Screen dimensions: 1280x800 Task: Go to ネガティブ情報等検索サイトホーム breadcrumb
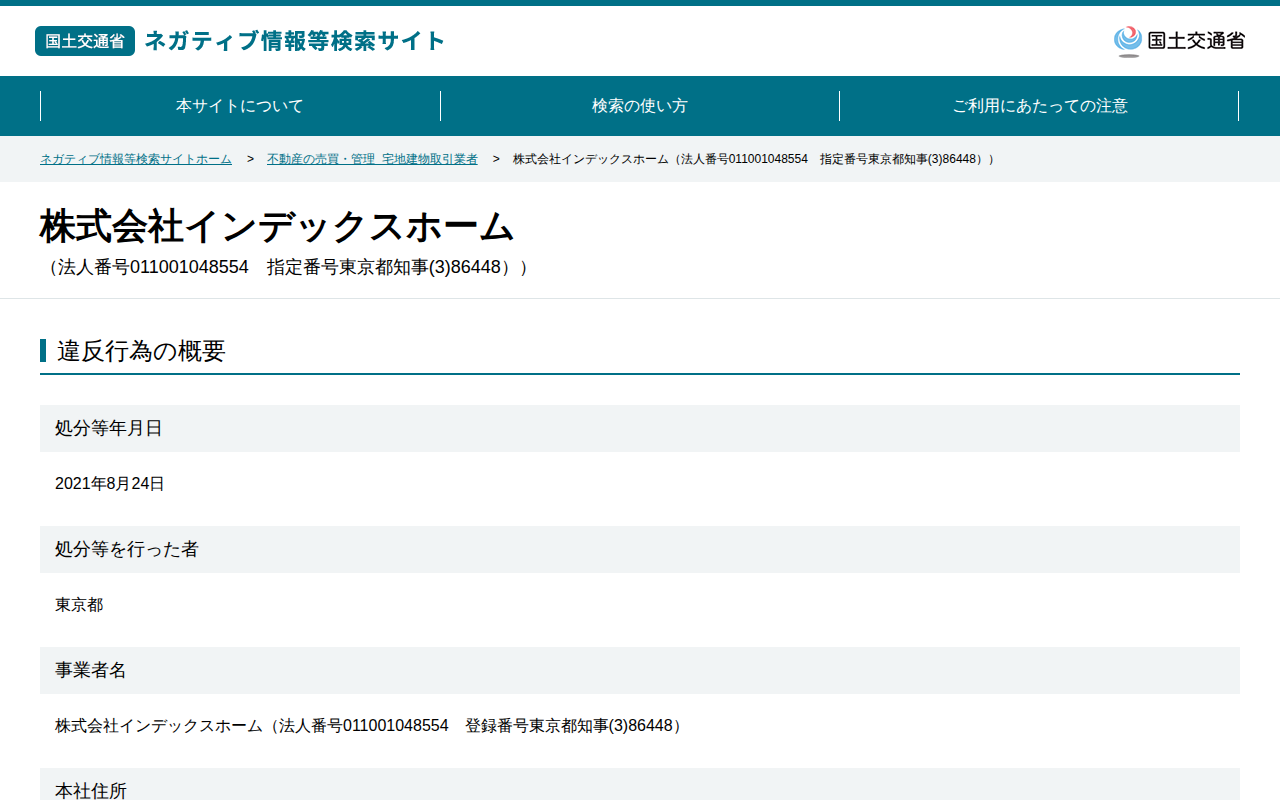pos(136,159)
